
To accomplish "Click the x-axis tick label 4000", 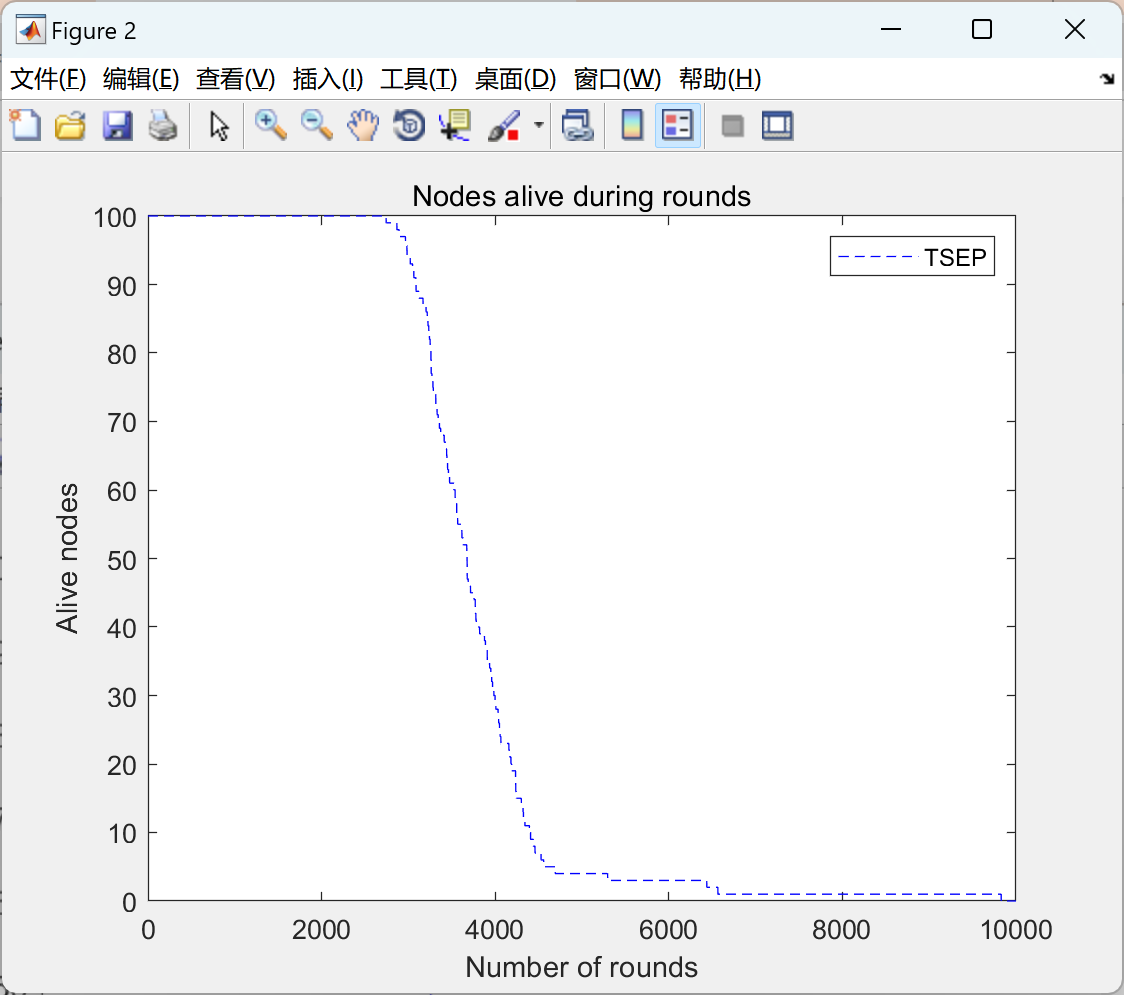I will [494, 930].
